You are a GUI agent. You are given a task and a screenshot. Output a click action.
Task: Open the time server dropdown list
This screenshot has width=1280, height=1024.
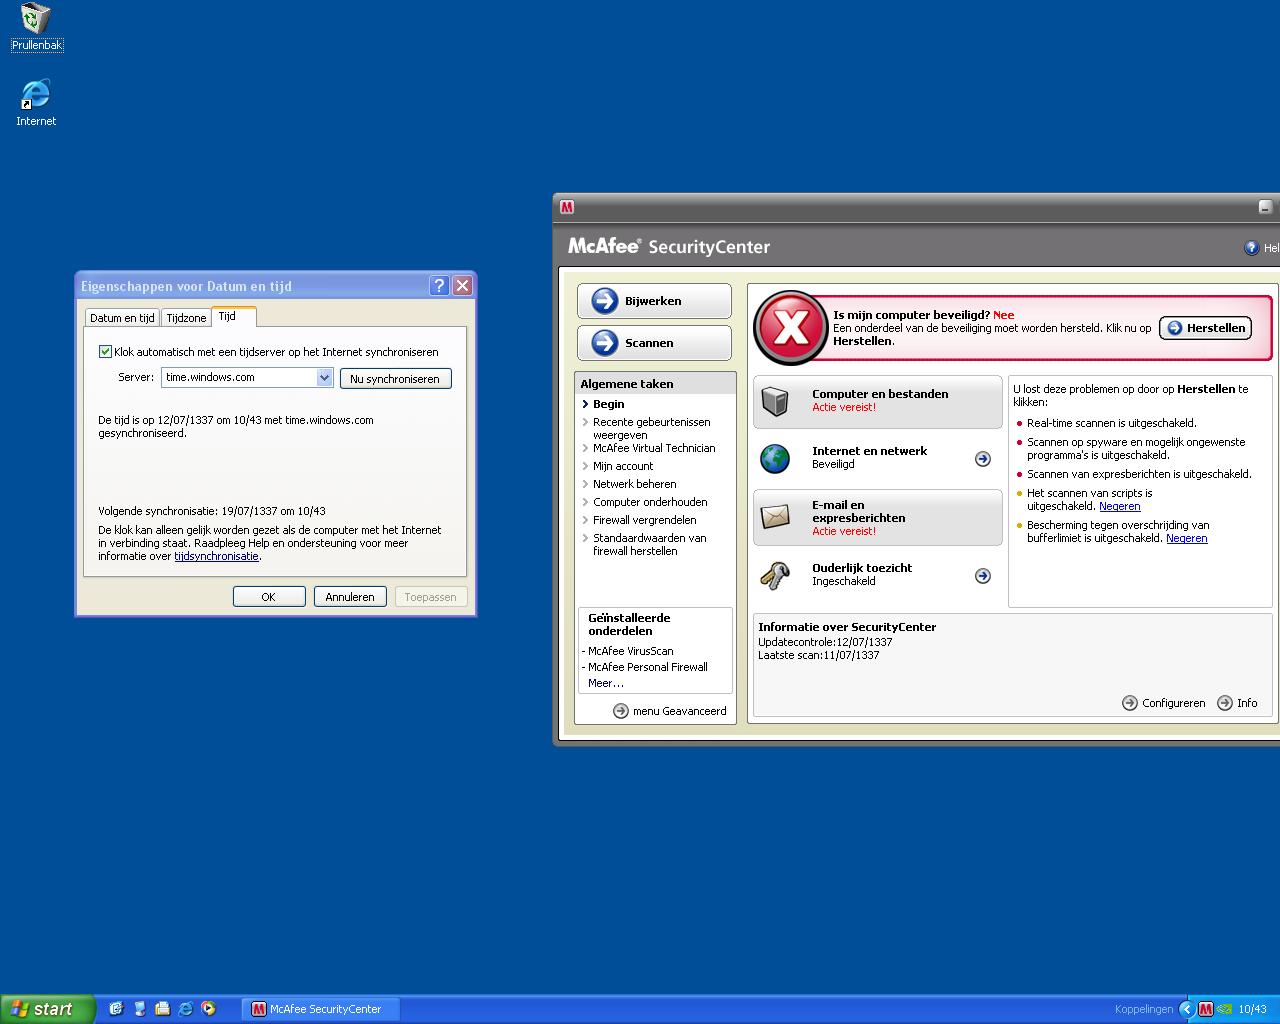324,377
